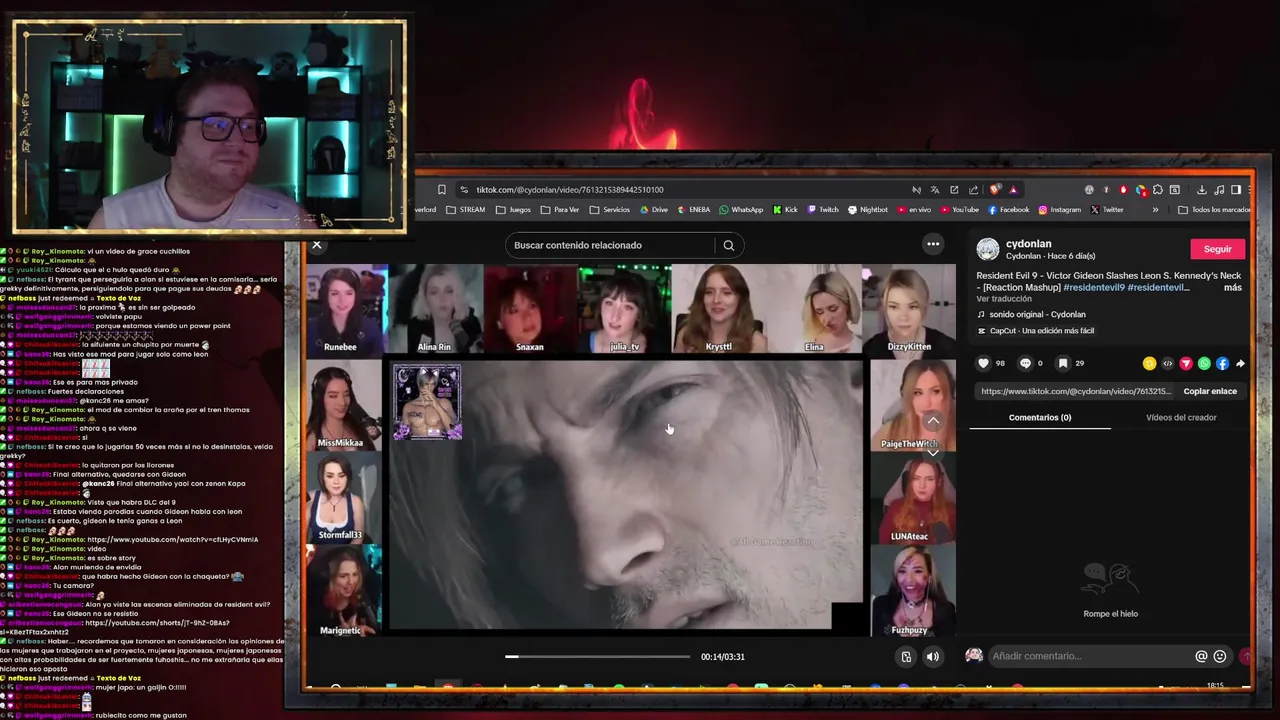Click the search magnifier icon
This screenshot has width=1280, height=720.
[x=728, y=245]
